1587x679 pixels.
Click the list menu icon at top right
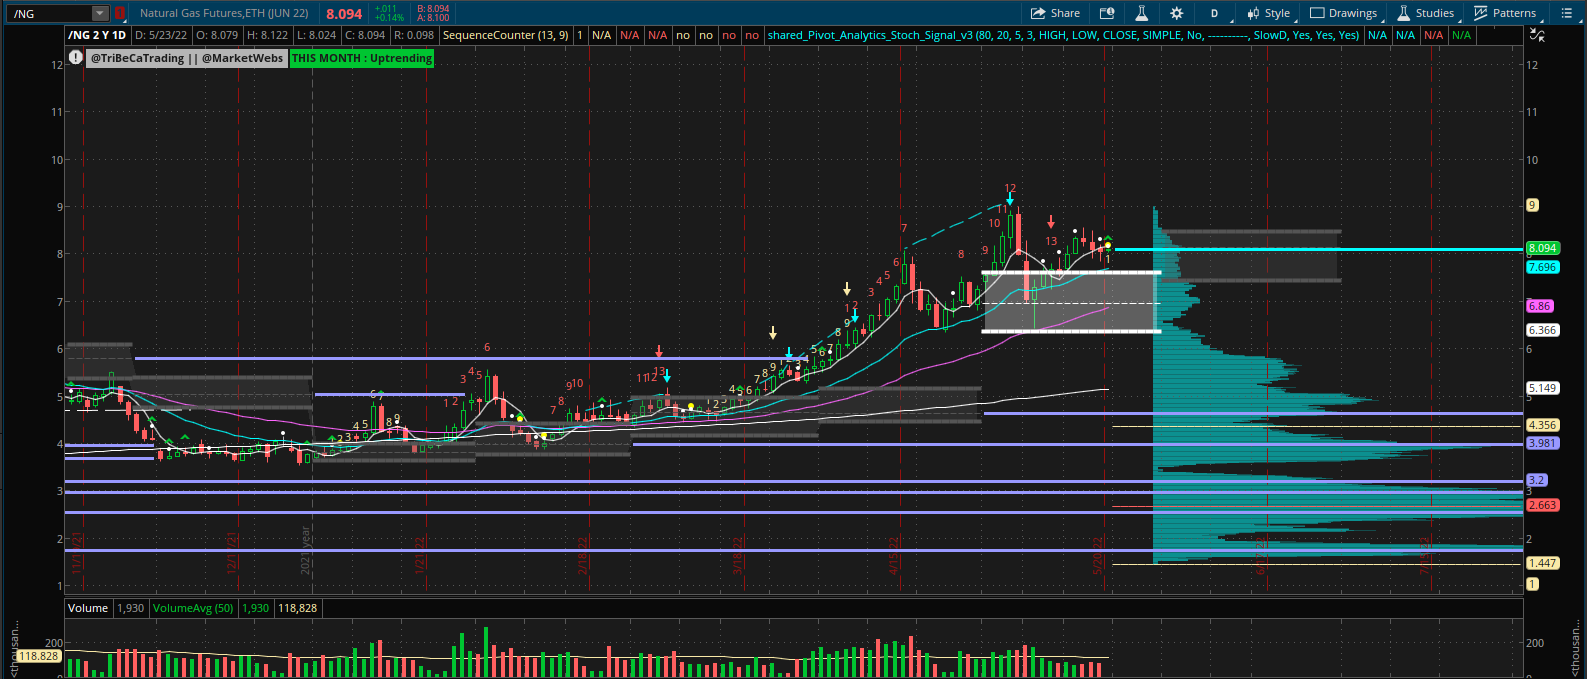(x=1567, y=13)
